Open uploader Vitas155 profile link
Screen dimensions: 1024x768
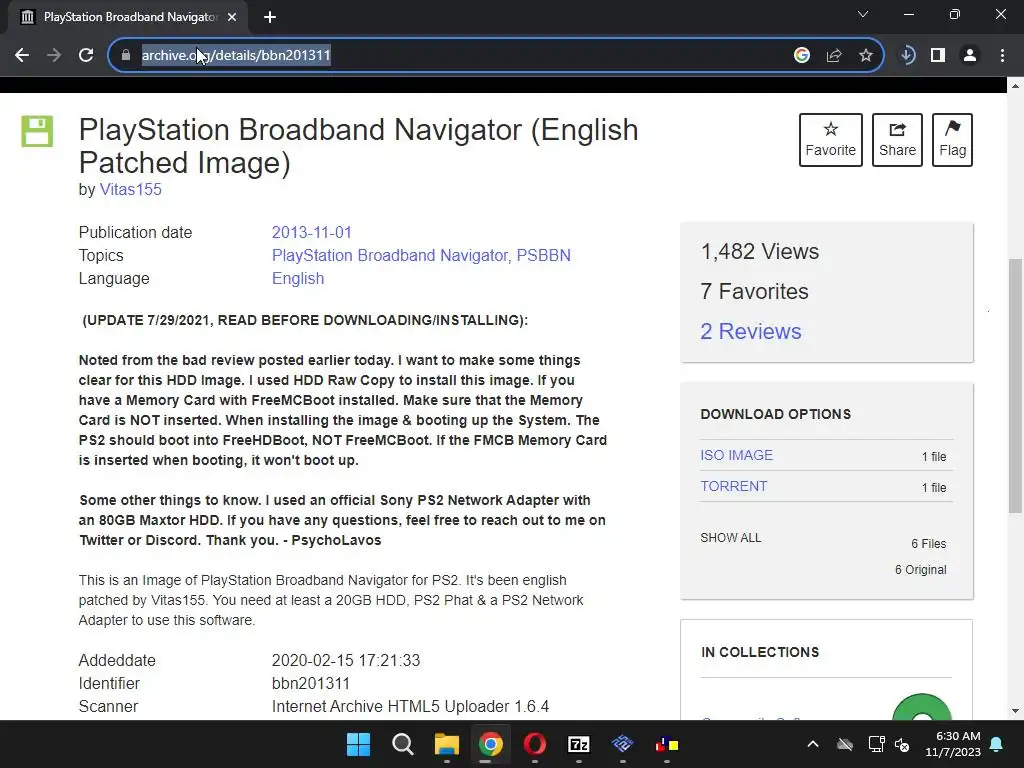pos(131,189)
